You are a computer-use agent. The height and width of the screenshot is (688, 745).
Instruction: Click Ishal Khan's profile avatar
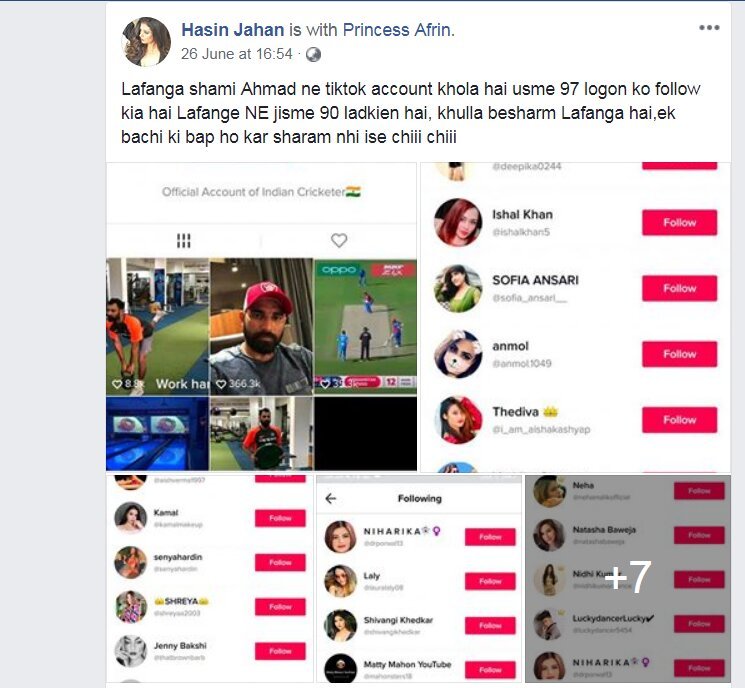[x=458, y=222]
